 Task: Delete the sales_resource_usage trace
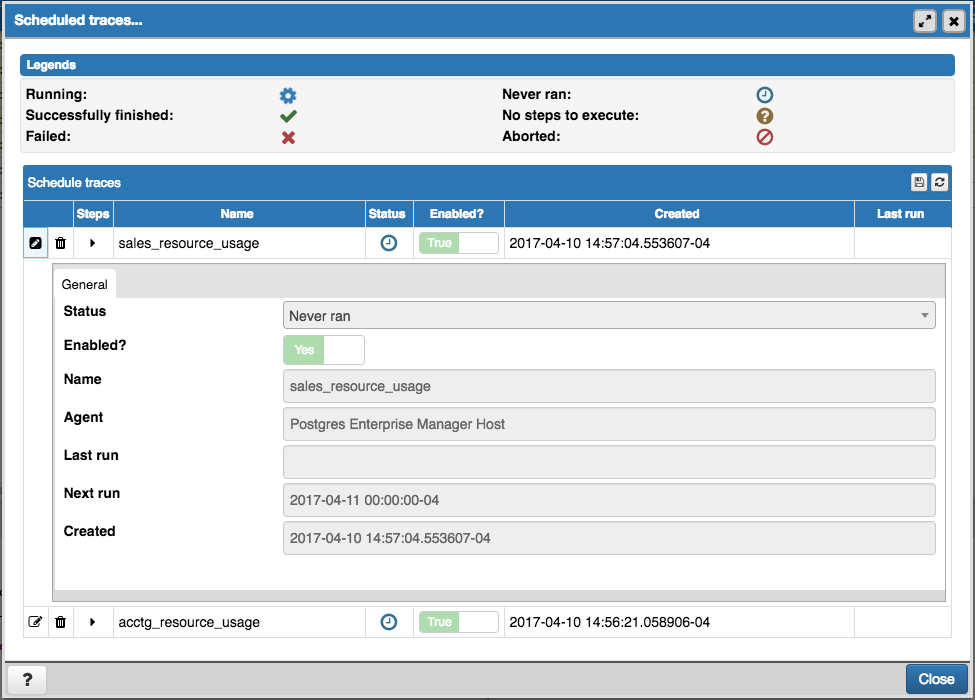pyautogui.click(x=60, y=243)
